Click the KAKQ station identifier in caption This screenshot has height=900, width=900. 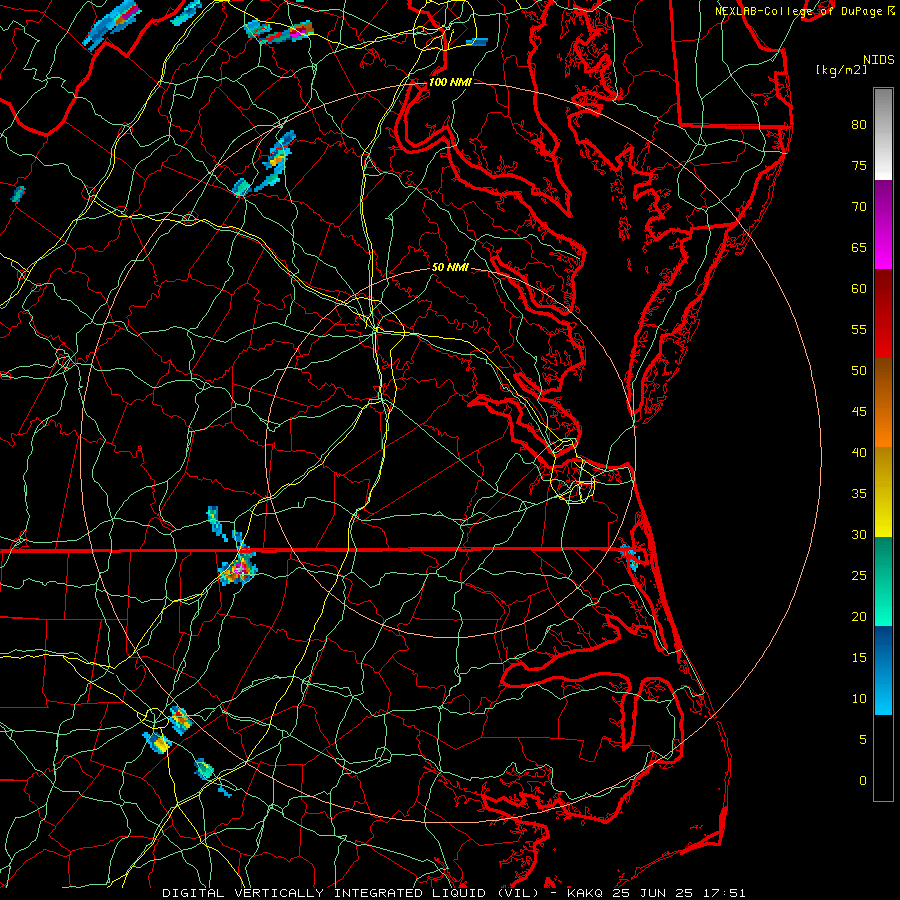586,893
